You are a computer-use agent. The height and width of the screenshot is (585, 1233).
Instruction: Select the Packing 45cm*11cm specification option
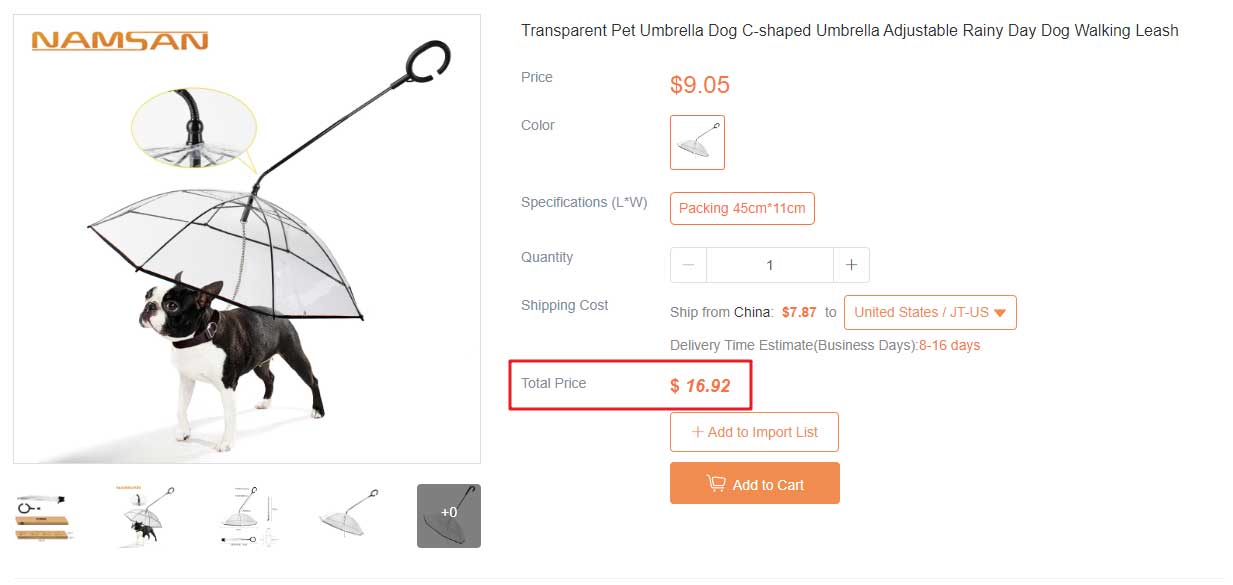[x=742, y=209]
